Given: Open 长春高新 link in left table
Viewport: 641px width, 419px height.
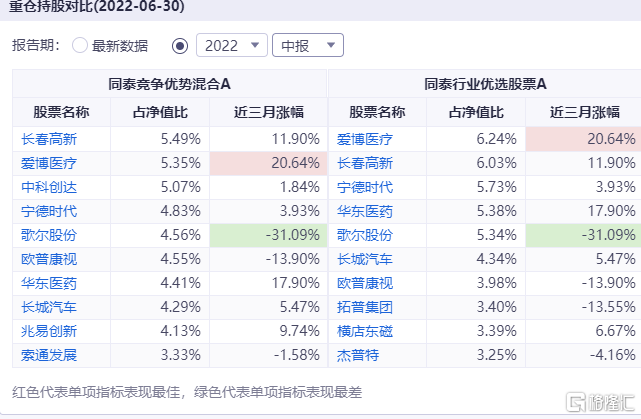Looking at the screenshot, I should (x=49, y=138).
